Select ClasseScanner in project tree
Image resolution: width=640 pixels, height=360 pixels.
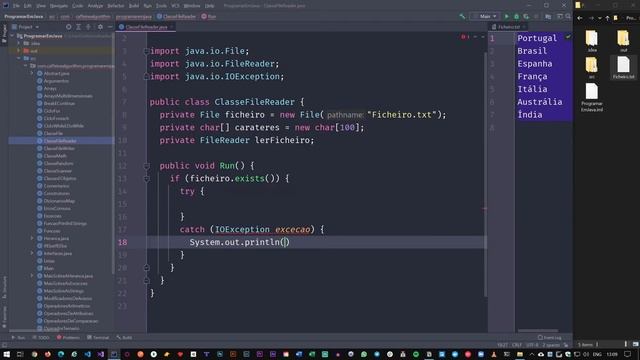tap(58, 171)
